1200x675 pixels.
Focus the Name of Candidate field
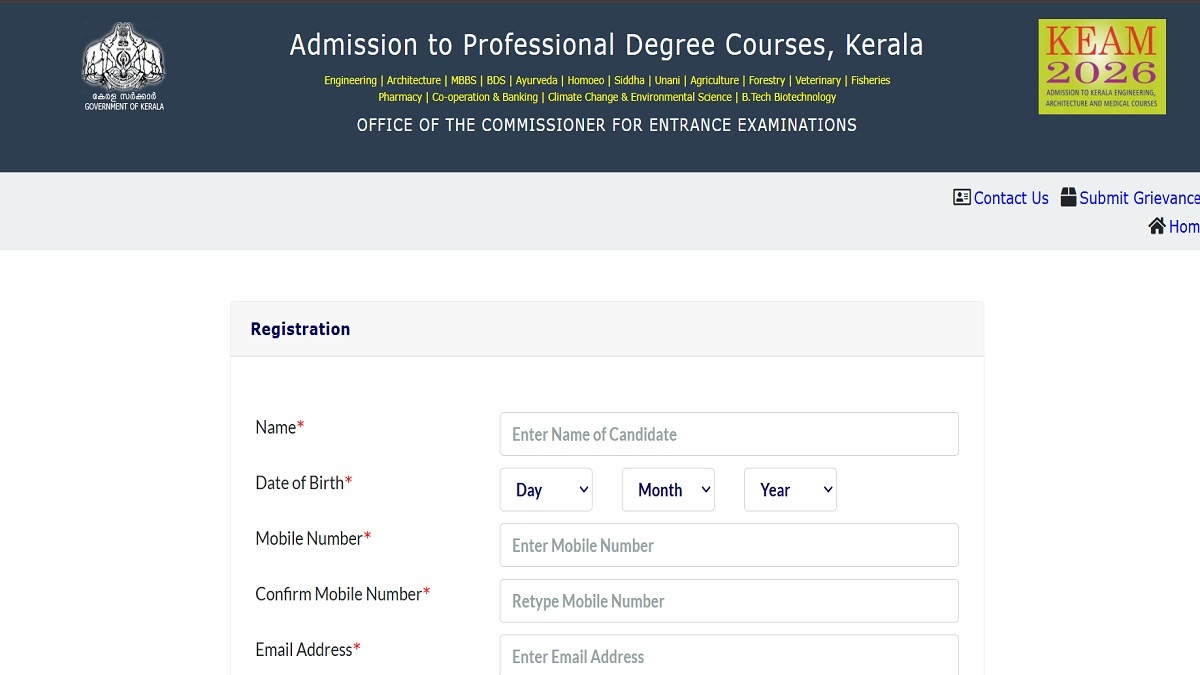coord(729,434)
